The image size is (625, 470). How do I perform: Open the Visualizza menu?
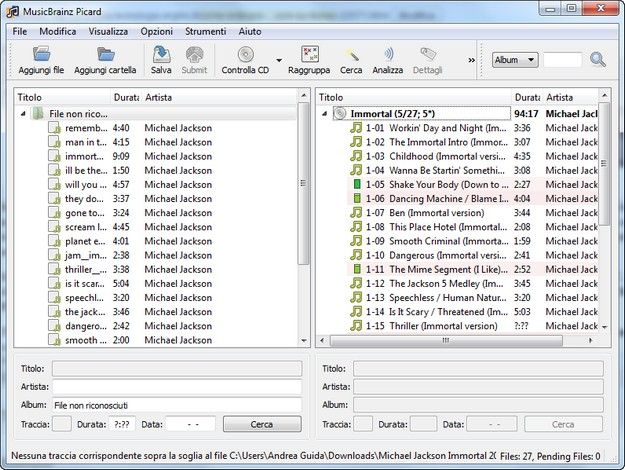pyautogui.click(x=108, y=31)
